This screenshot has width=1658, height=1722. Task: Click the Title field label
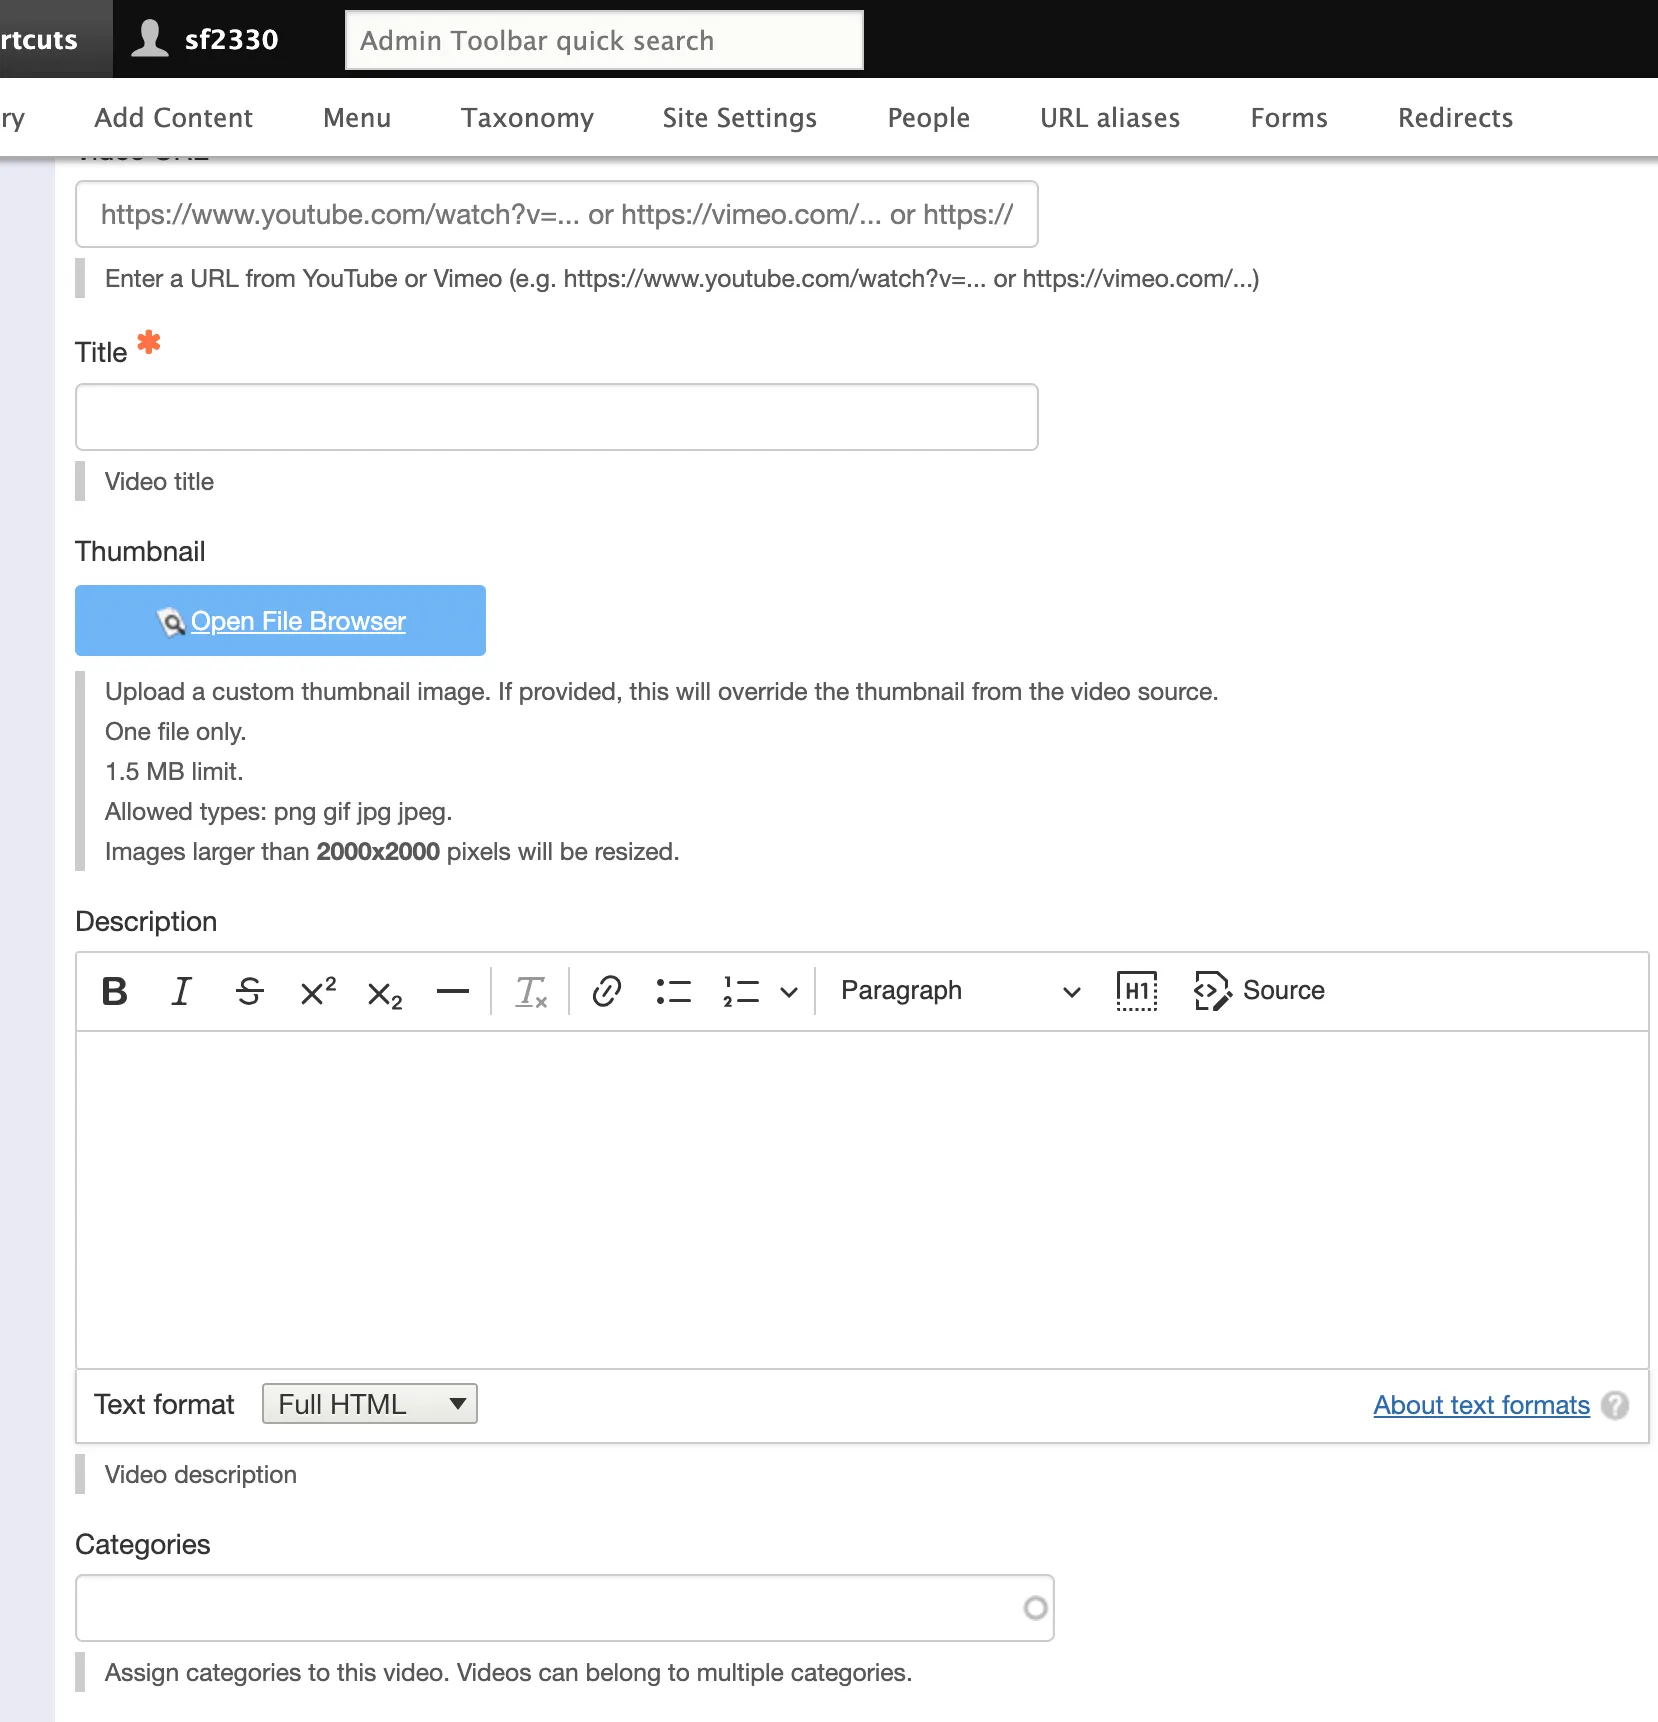click(101, 352)
